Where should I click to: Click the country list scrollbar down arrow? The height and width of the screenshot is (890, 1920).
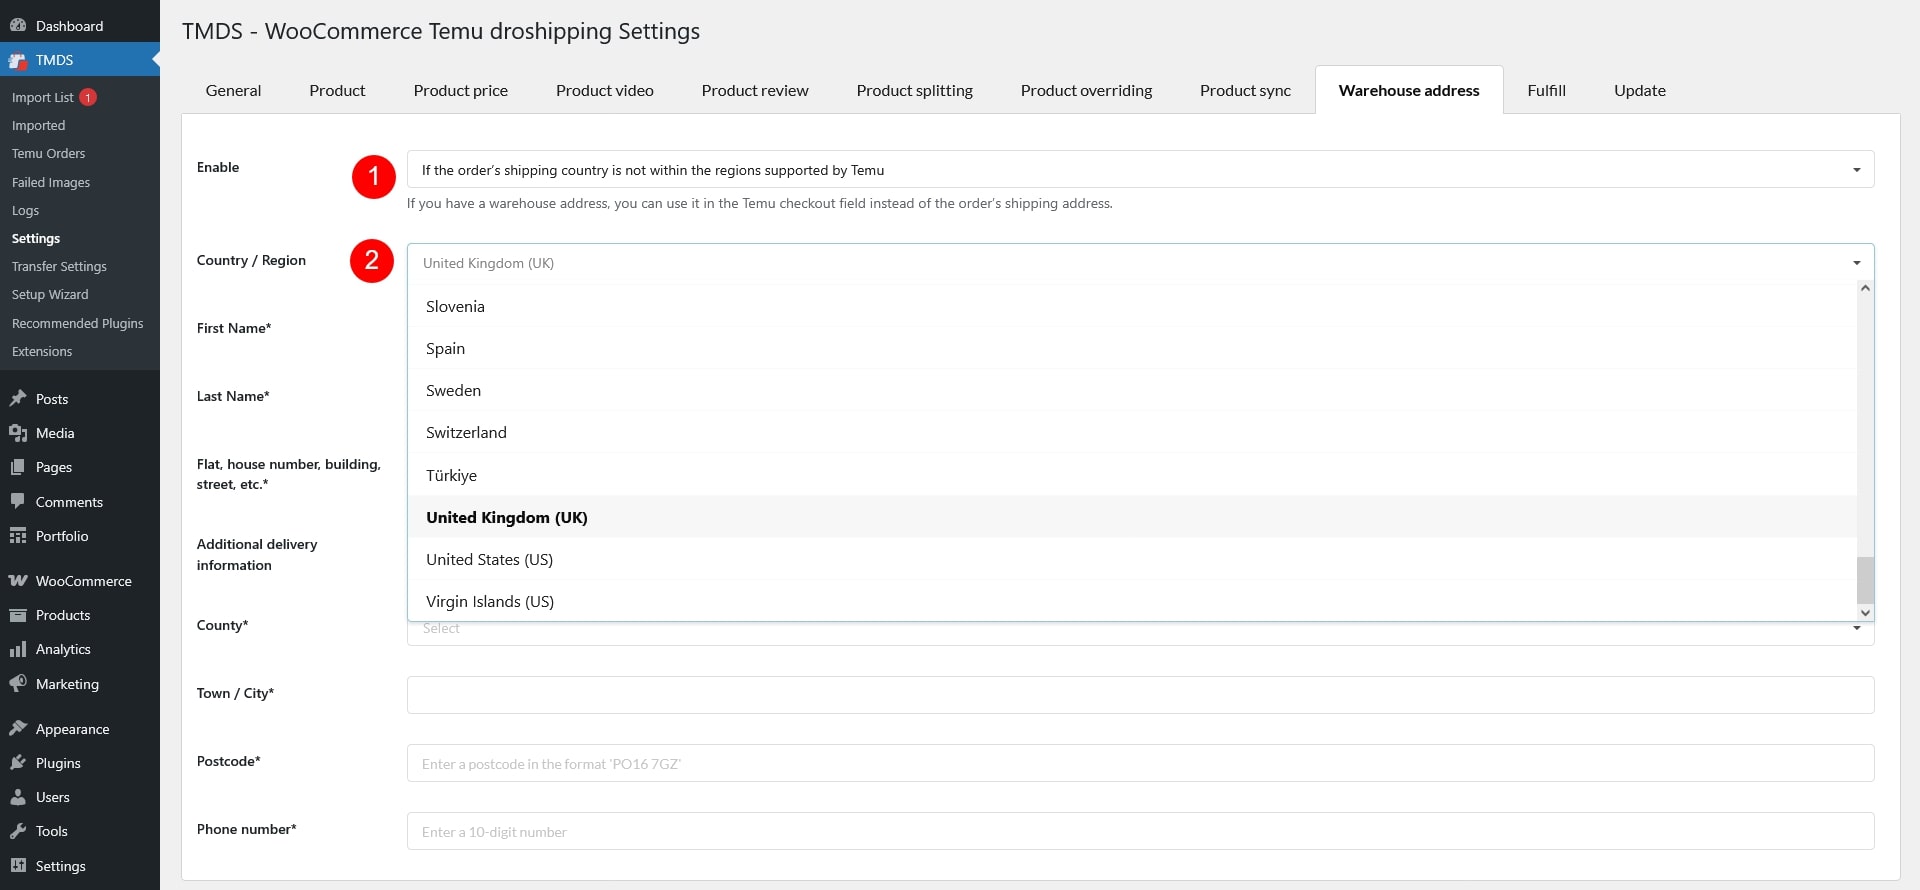(x=1865, y=612)
